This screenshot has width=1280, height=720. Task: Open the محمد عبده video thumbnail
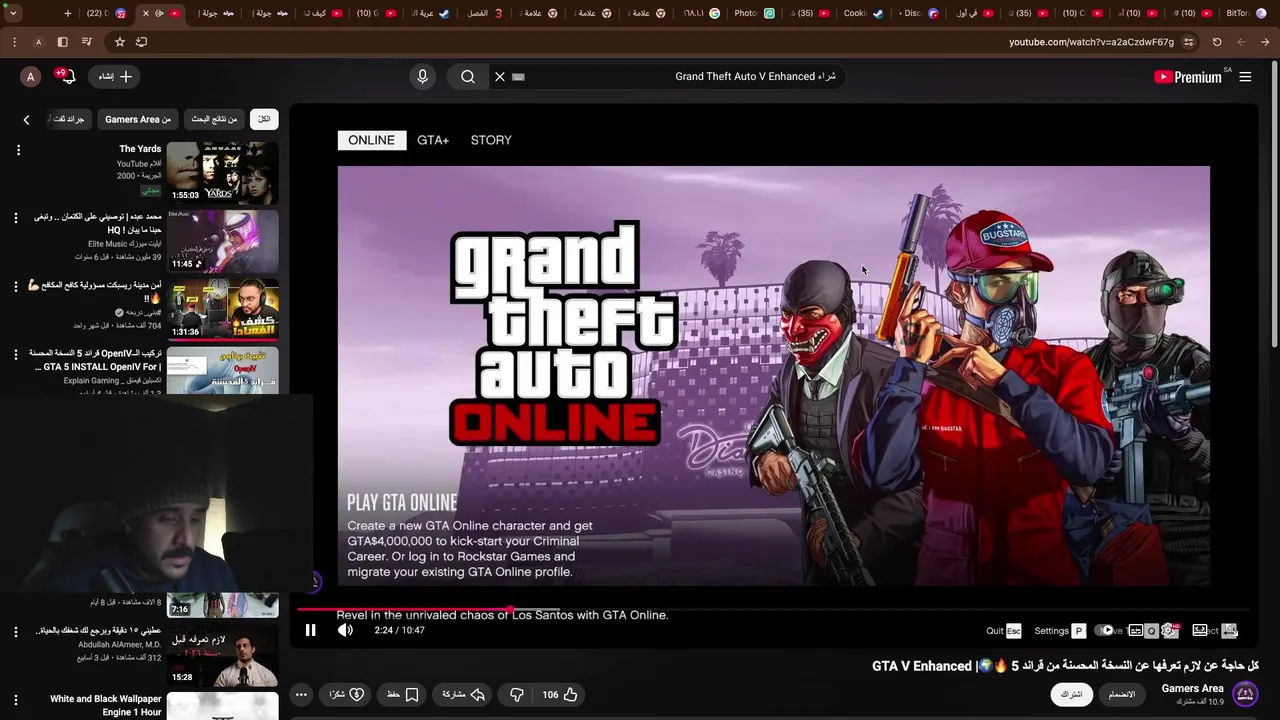pos(222,241)
